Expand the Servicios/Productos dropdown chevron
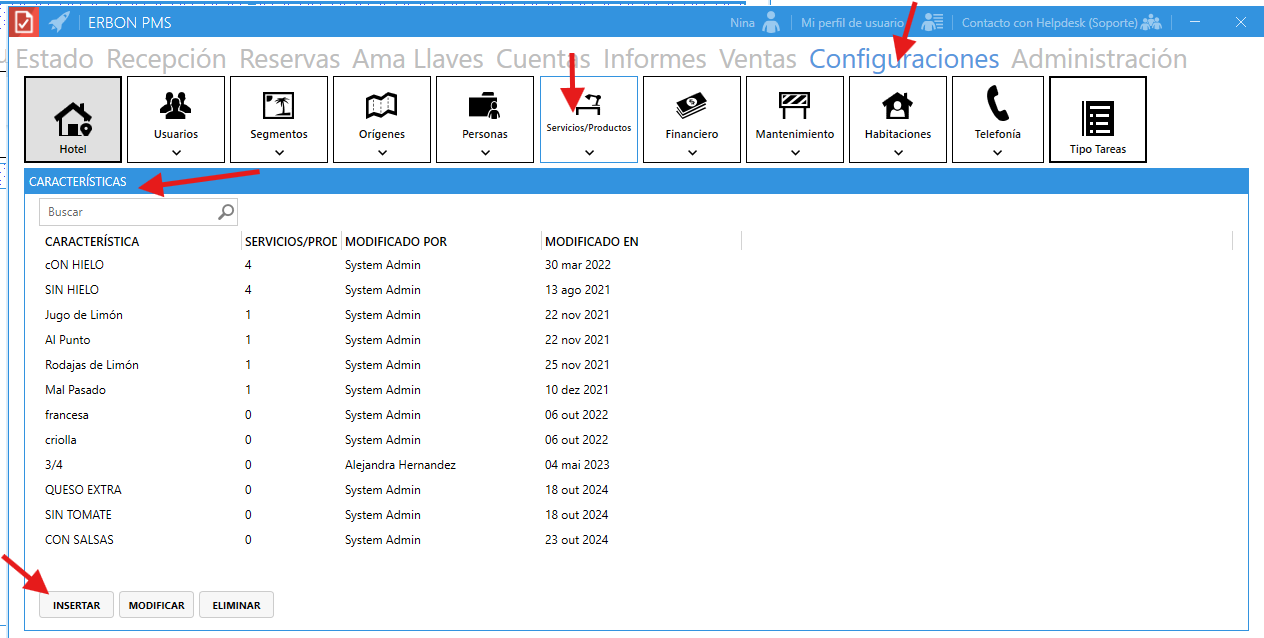Image resolution: width=1264 pixels, height=638 pixels. 589,152
